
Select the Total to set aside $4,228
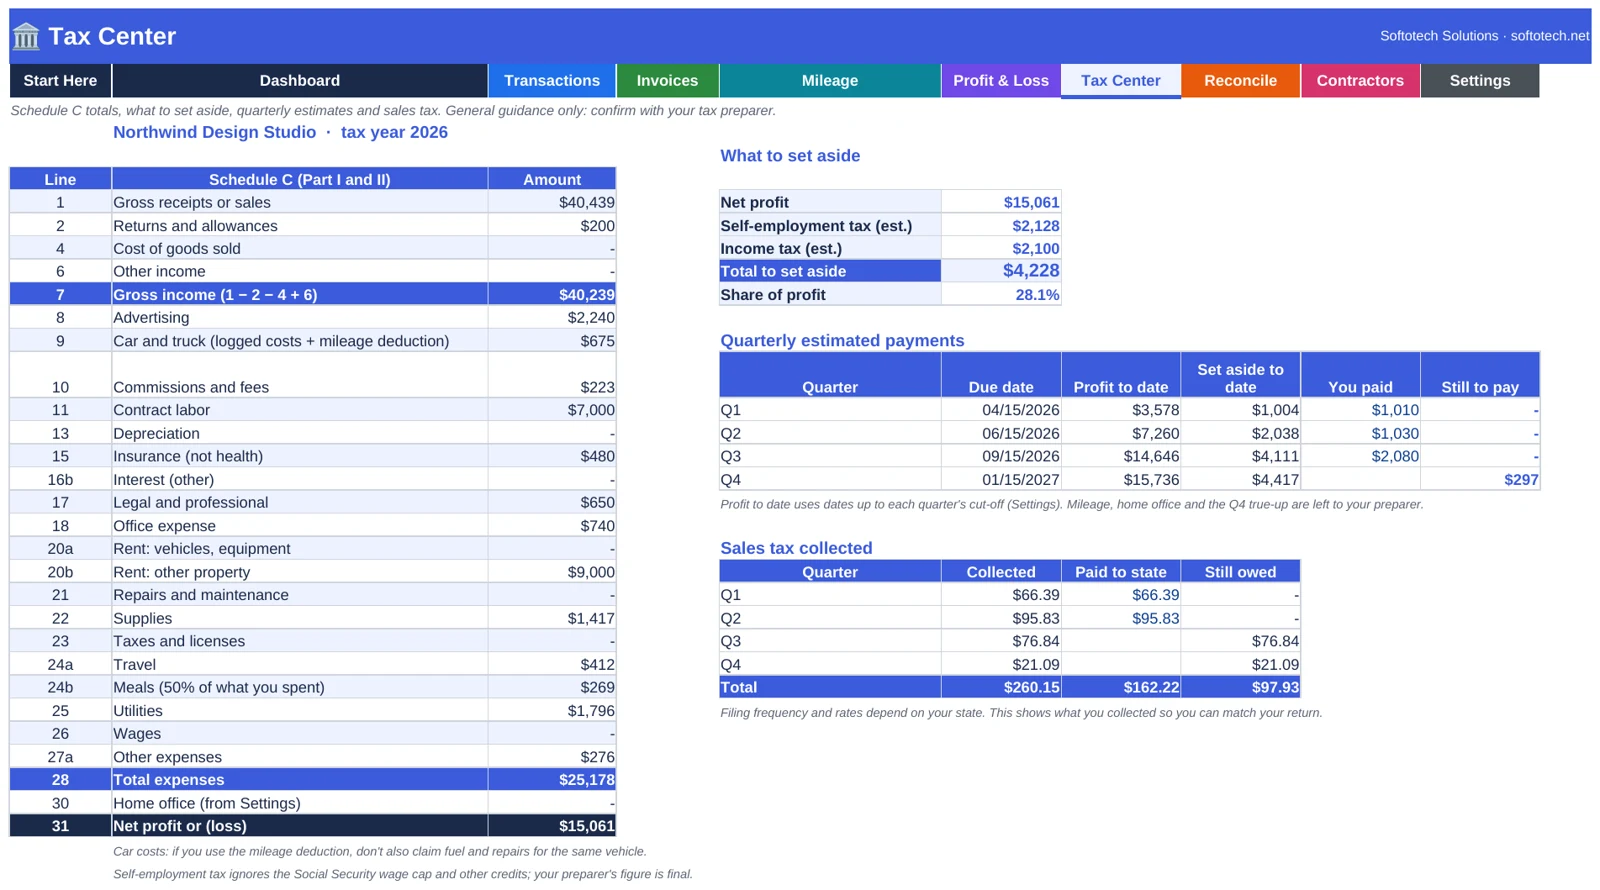coord(1001,271)
